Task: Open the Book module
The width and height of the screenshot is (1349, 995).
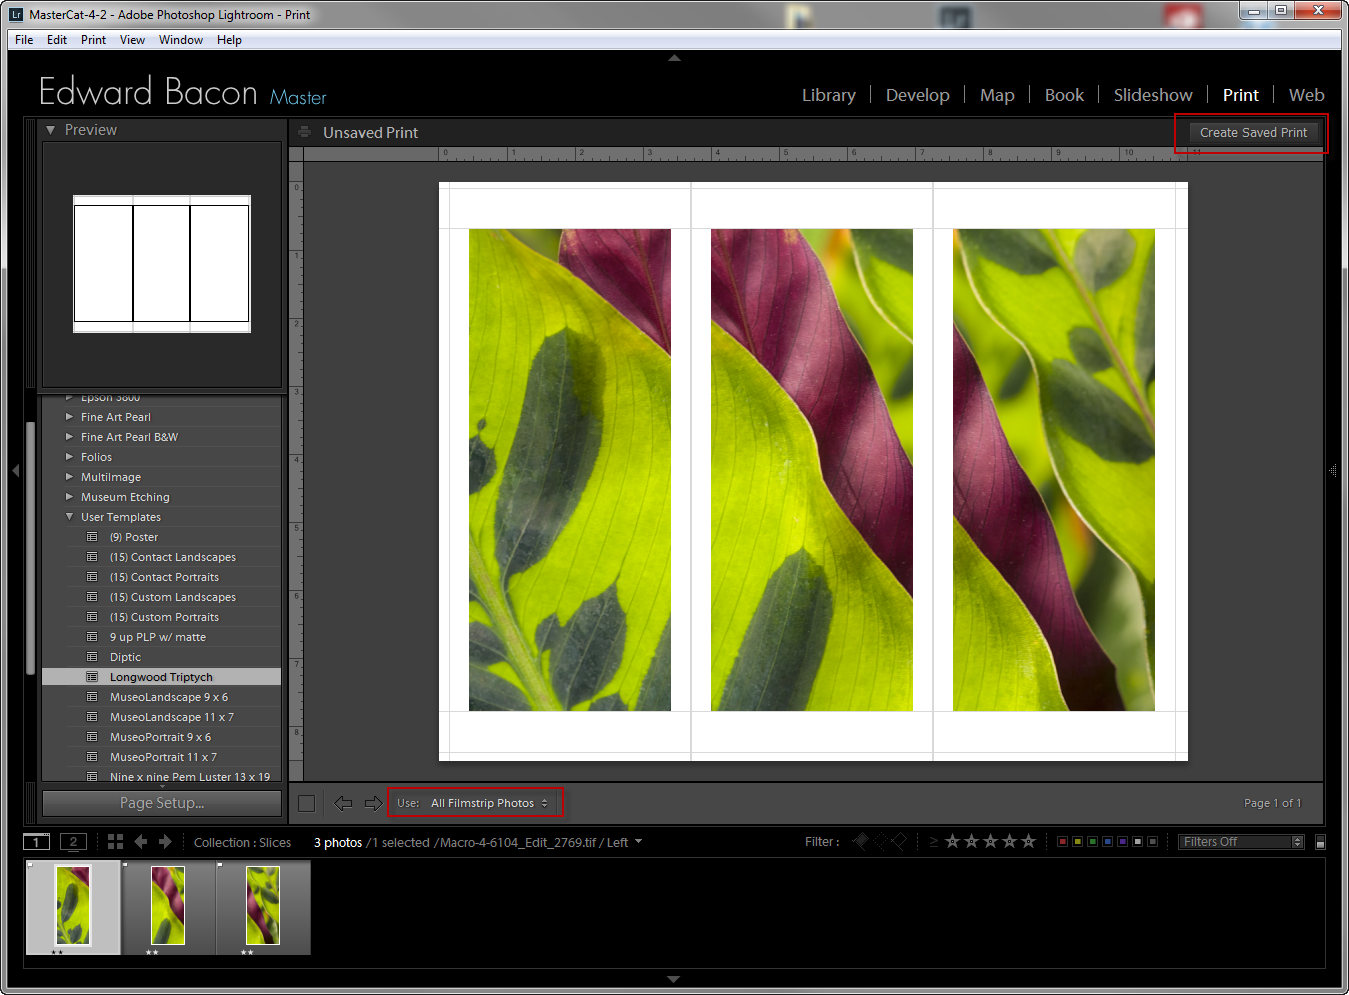Action: tap(1064, 95)
